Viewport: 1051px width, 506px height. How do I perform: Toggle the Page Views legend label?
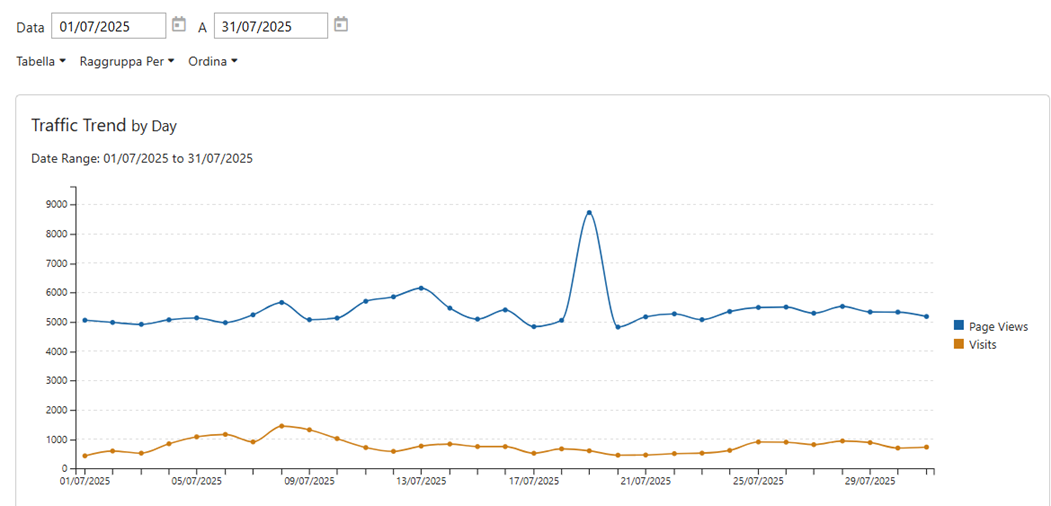click(x=998, y=327)
